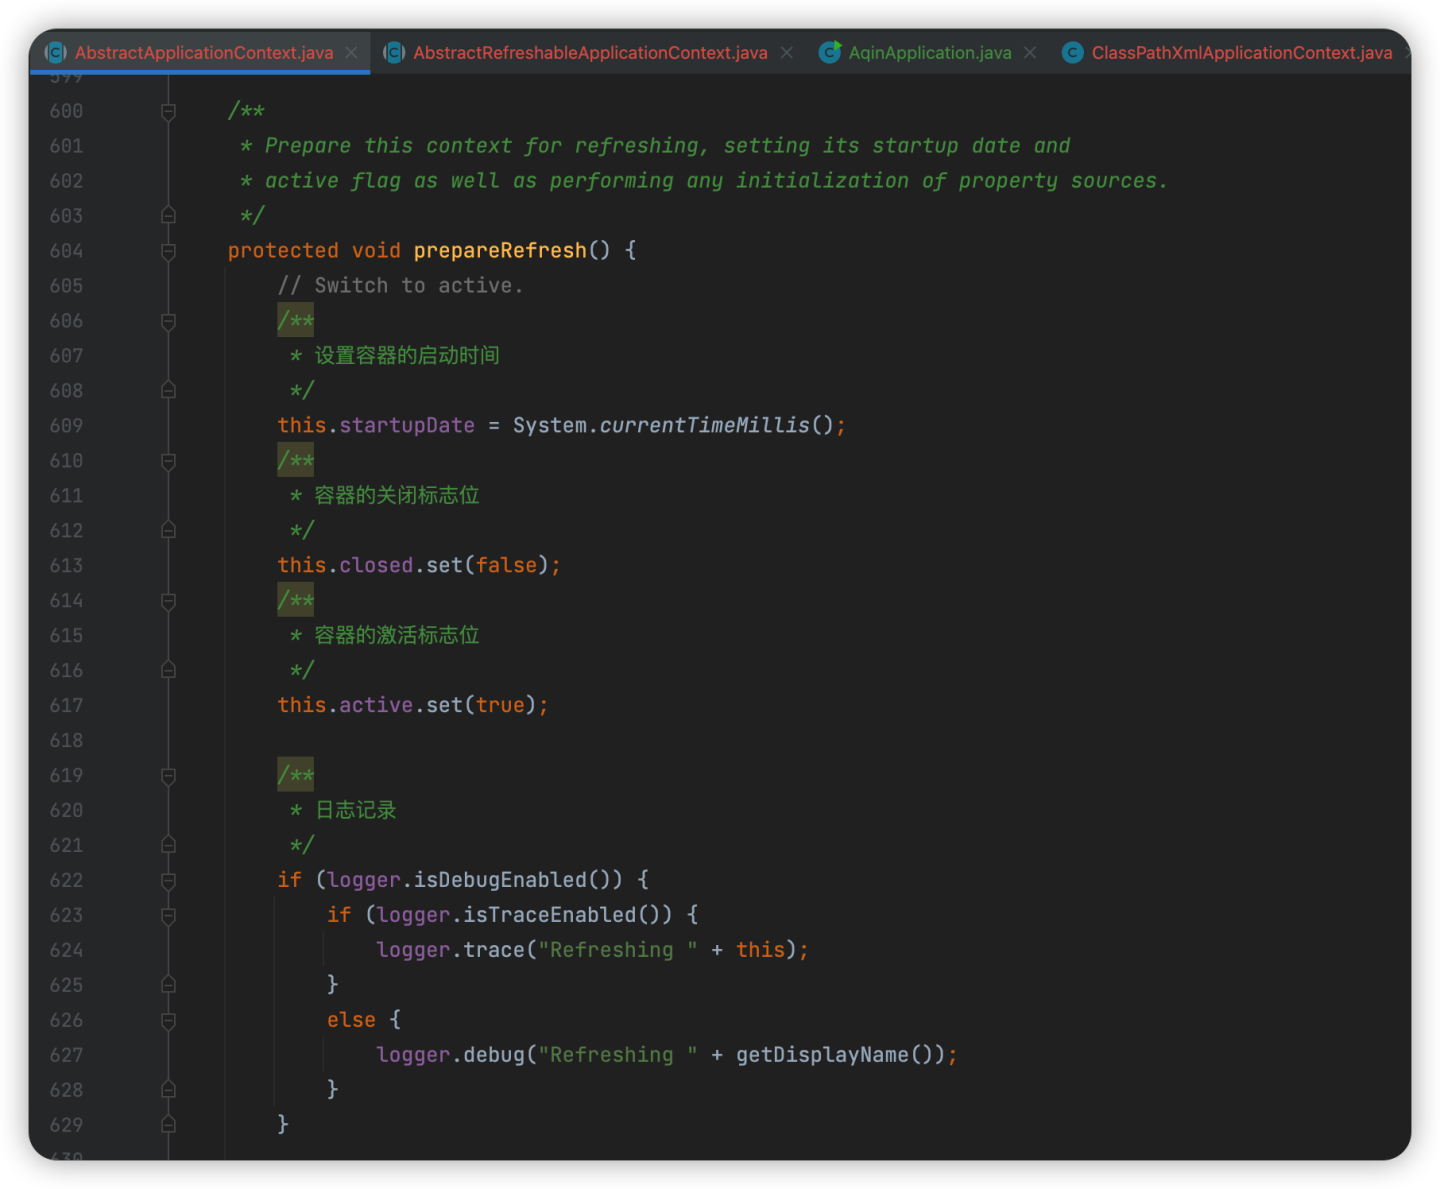The height and width of the screenshot is (1189, 1440).
Task: Click the Javadoc line starting 'active flag as well'
Action: 716,181
